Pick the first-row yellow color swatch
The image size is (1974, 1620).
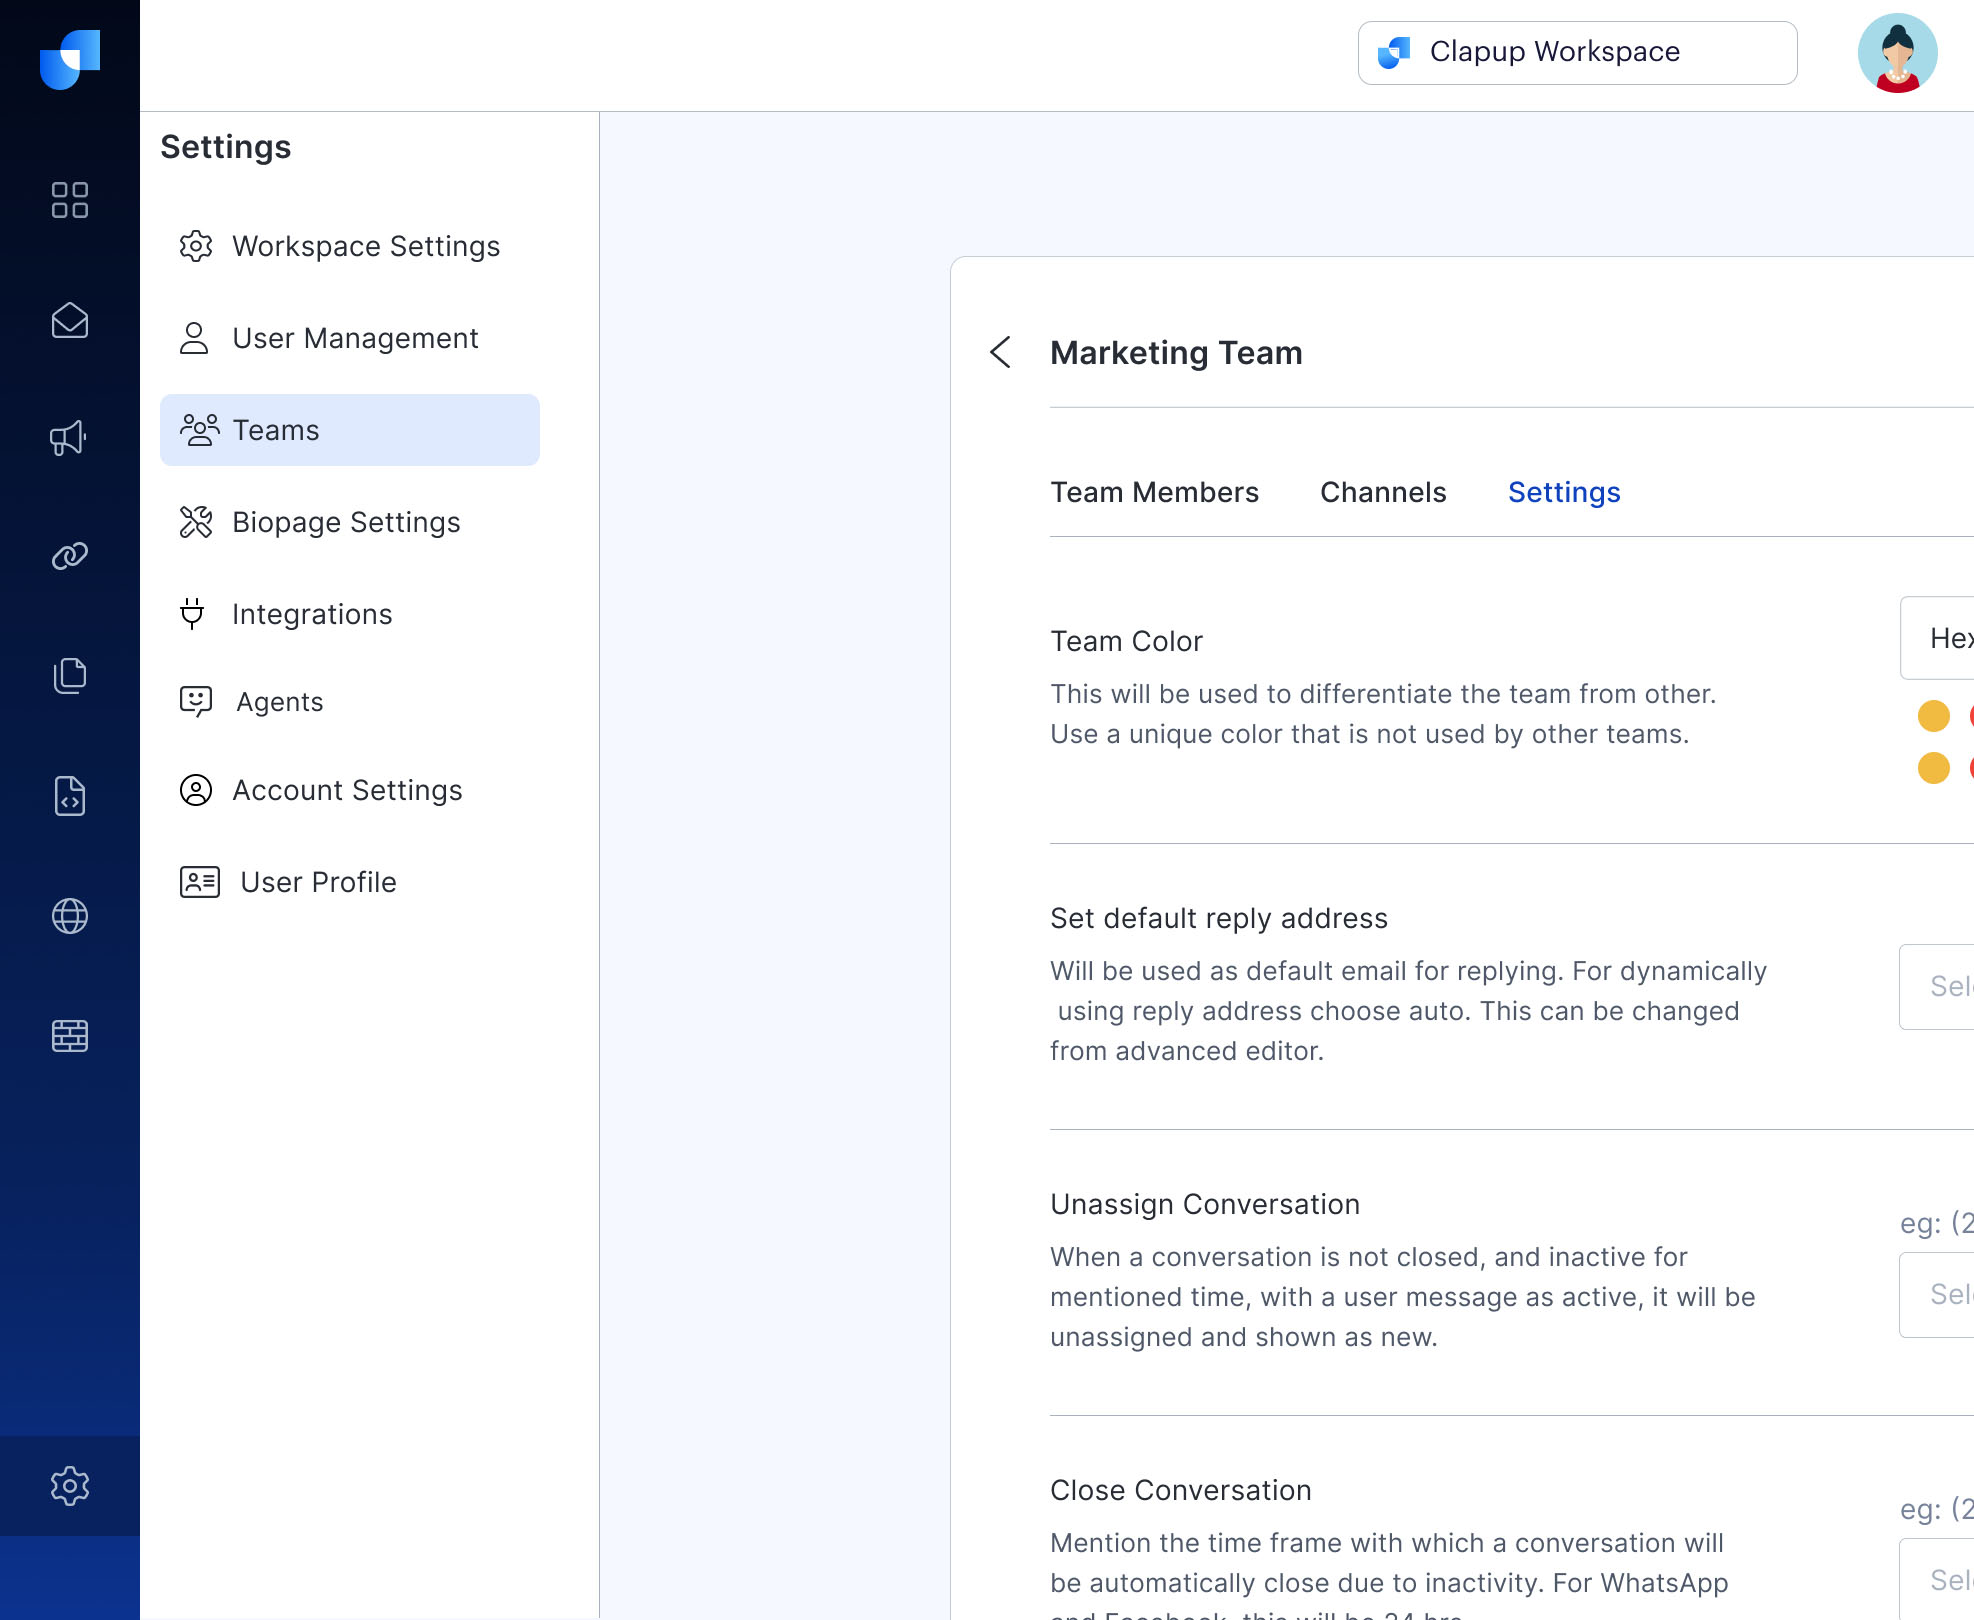pos(1934,716)
